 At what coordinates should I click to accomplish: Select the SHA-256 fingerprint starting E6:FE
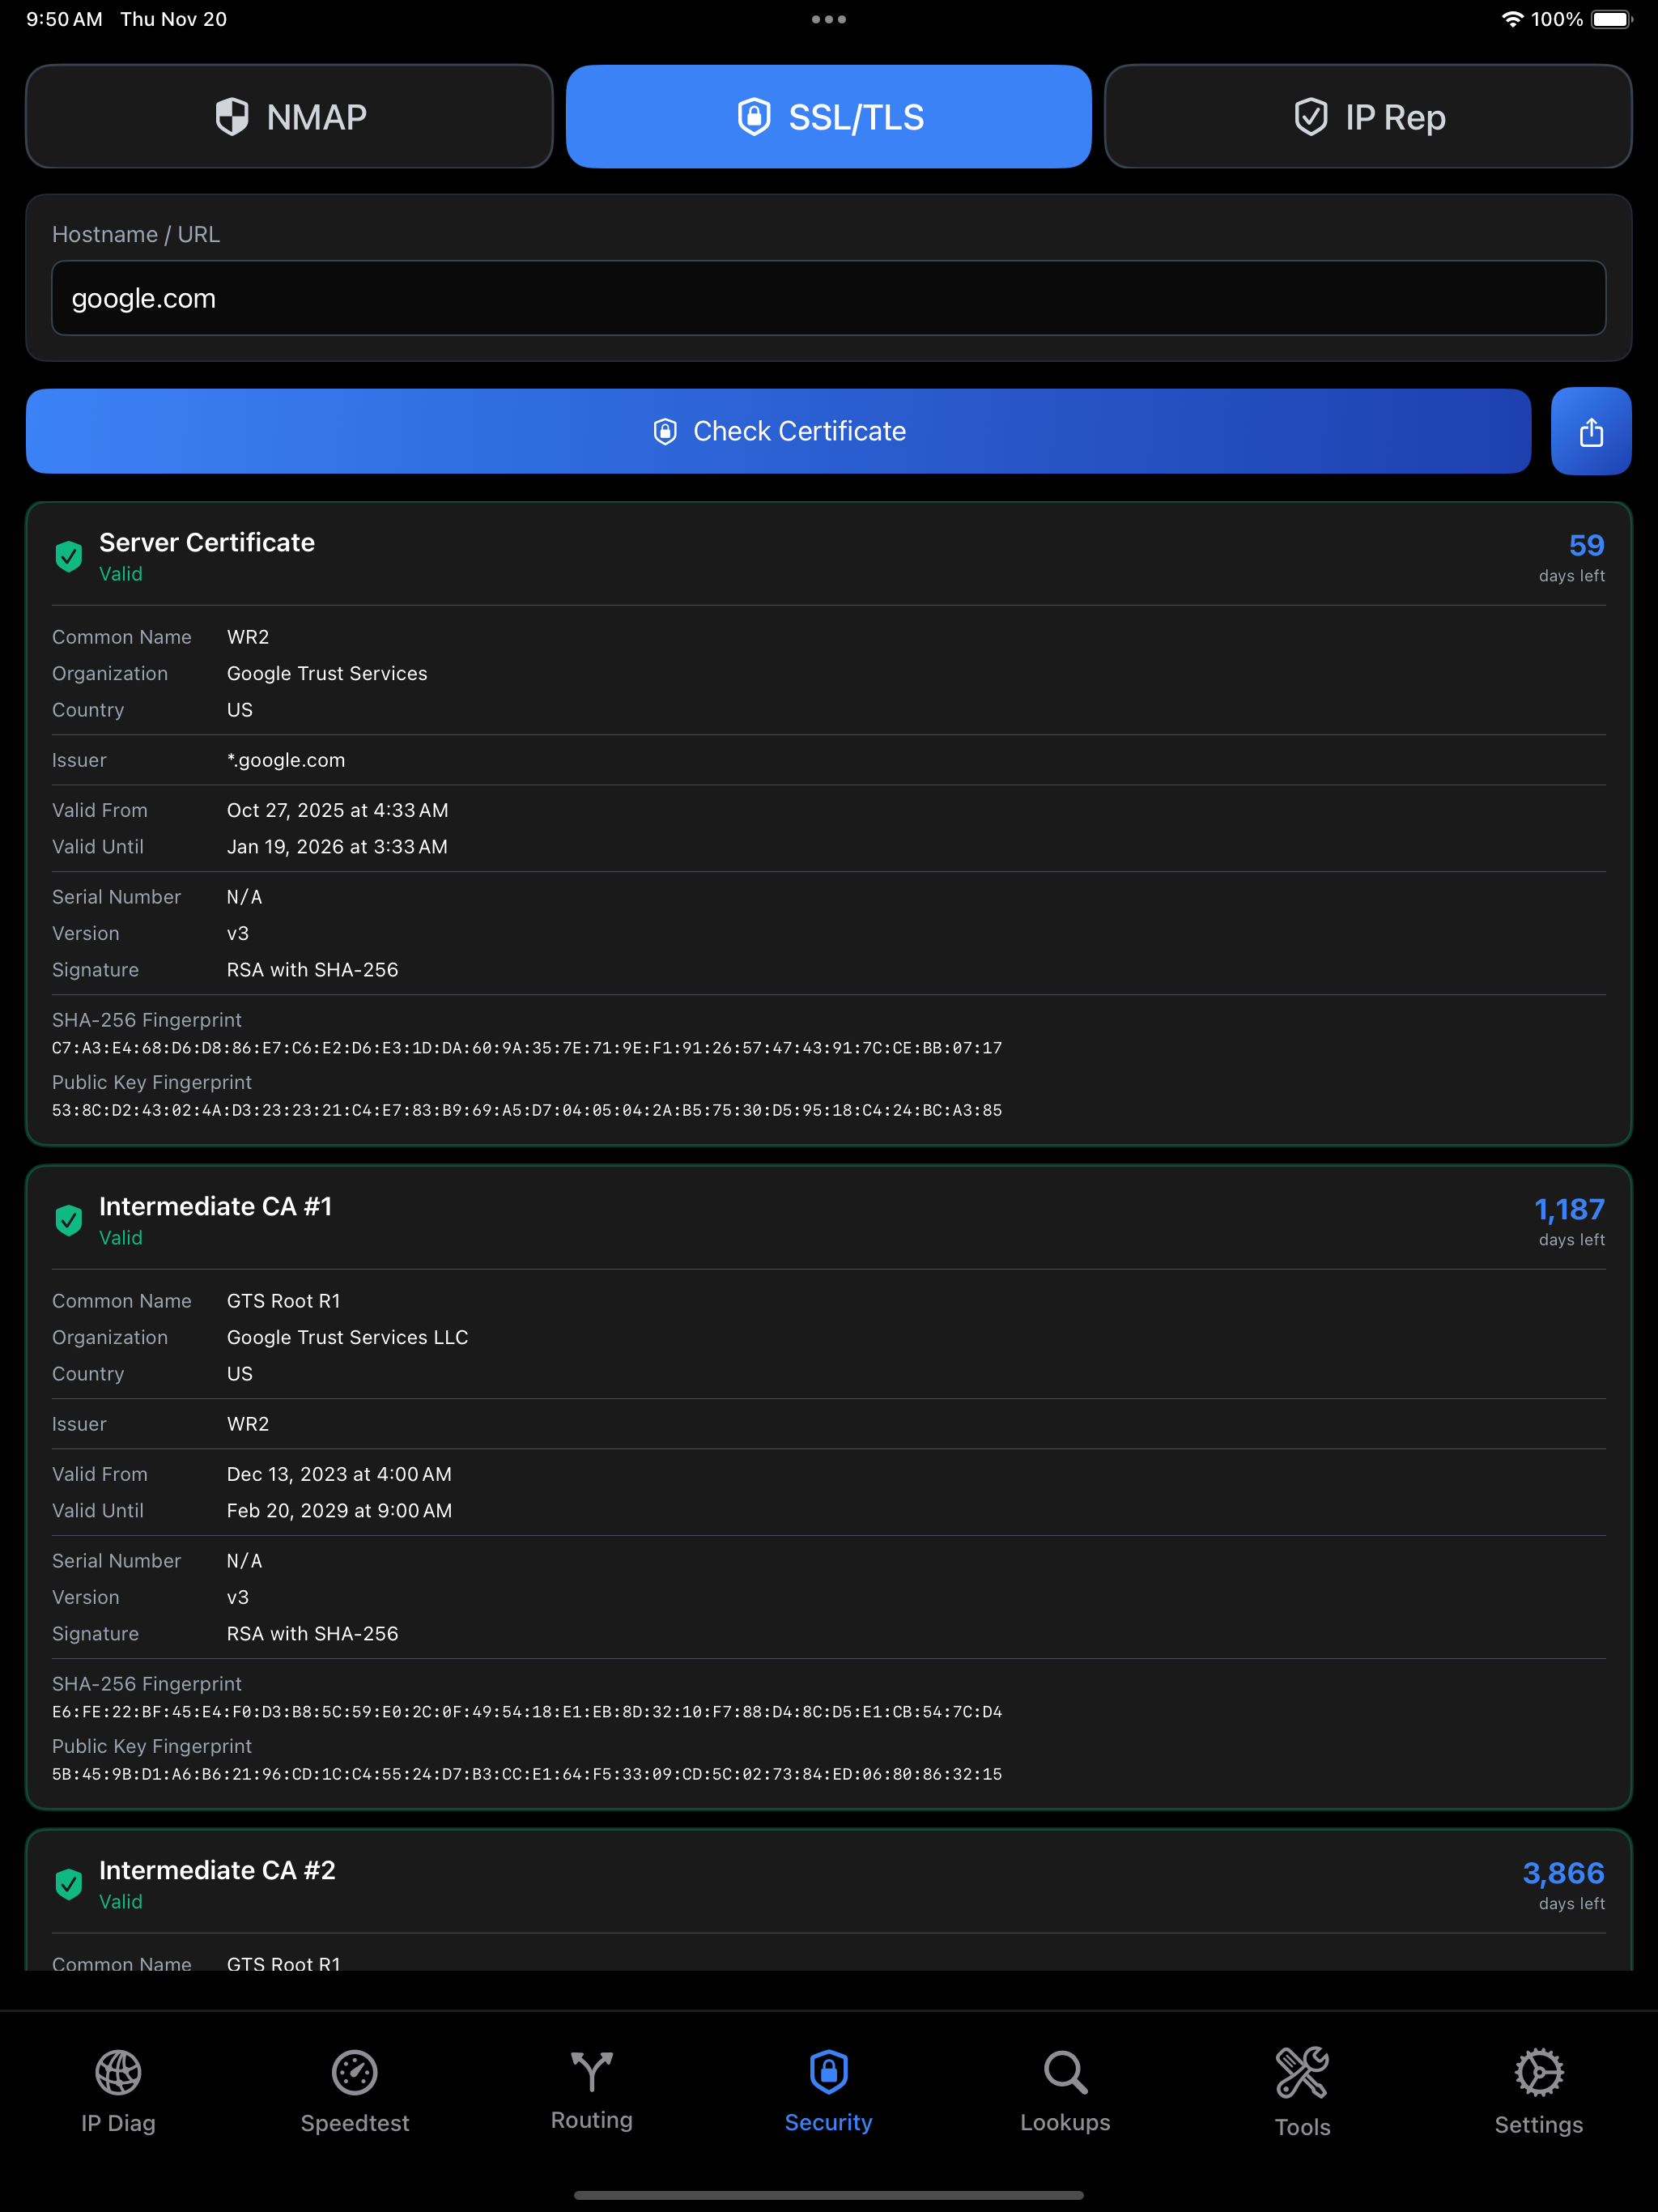click(x=527, y=1712)
